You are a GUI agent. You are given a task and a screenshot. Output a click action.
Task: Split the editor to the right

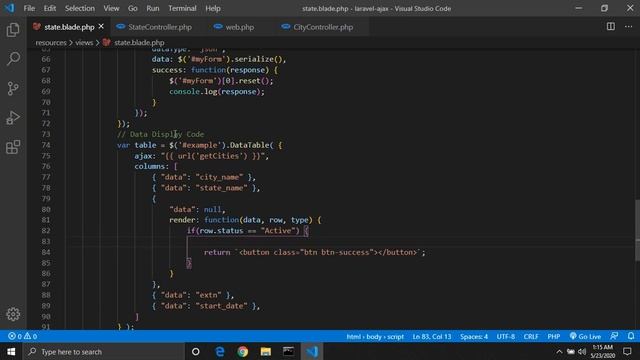(x=611, y=27)
